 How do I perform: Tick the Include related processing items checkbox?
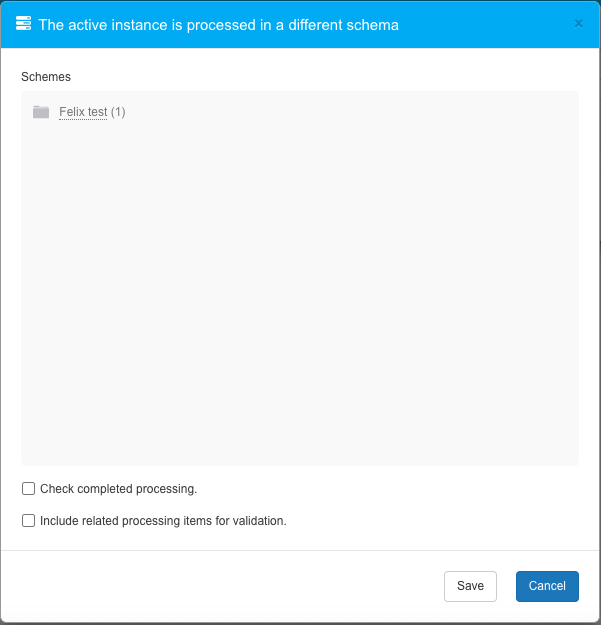[x=29, y=521]
